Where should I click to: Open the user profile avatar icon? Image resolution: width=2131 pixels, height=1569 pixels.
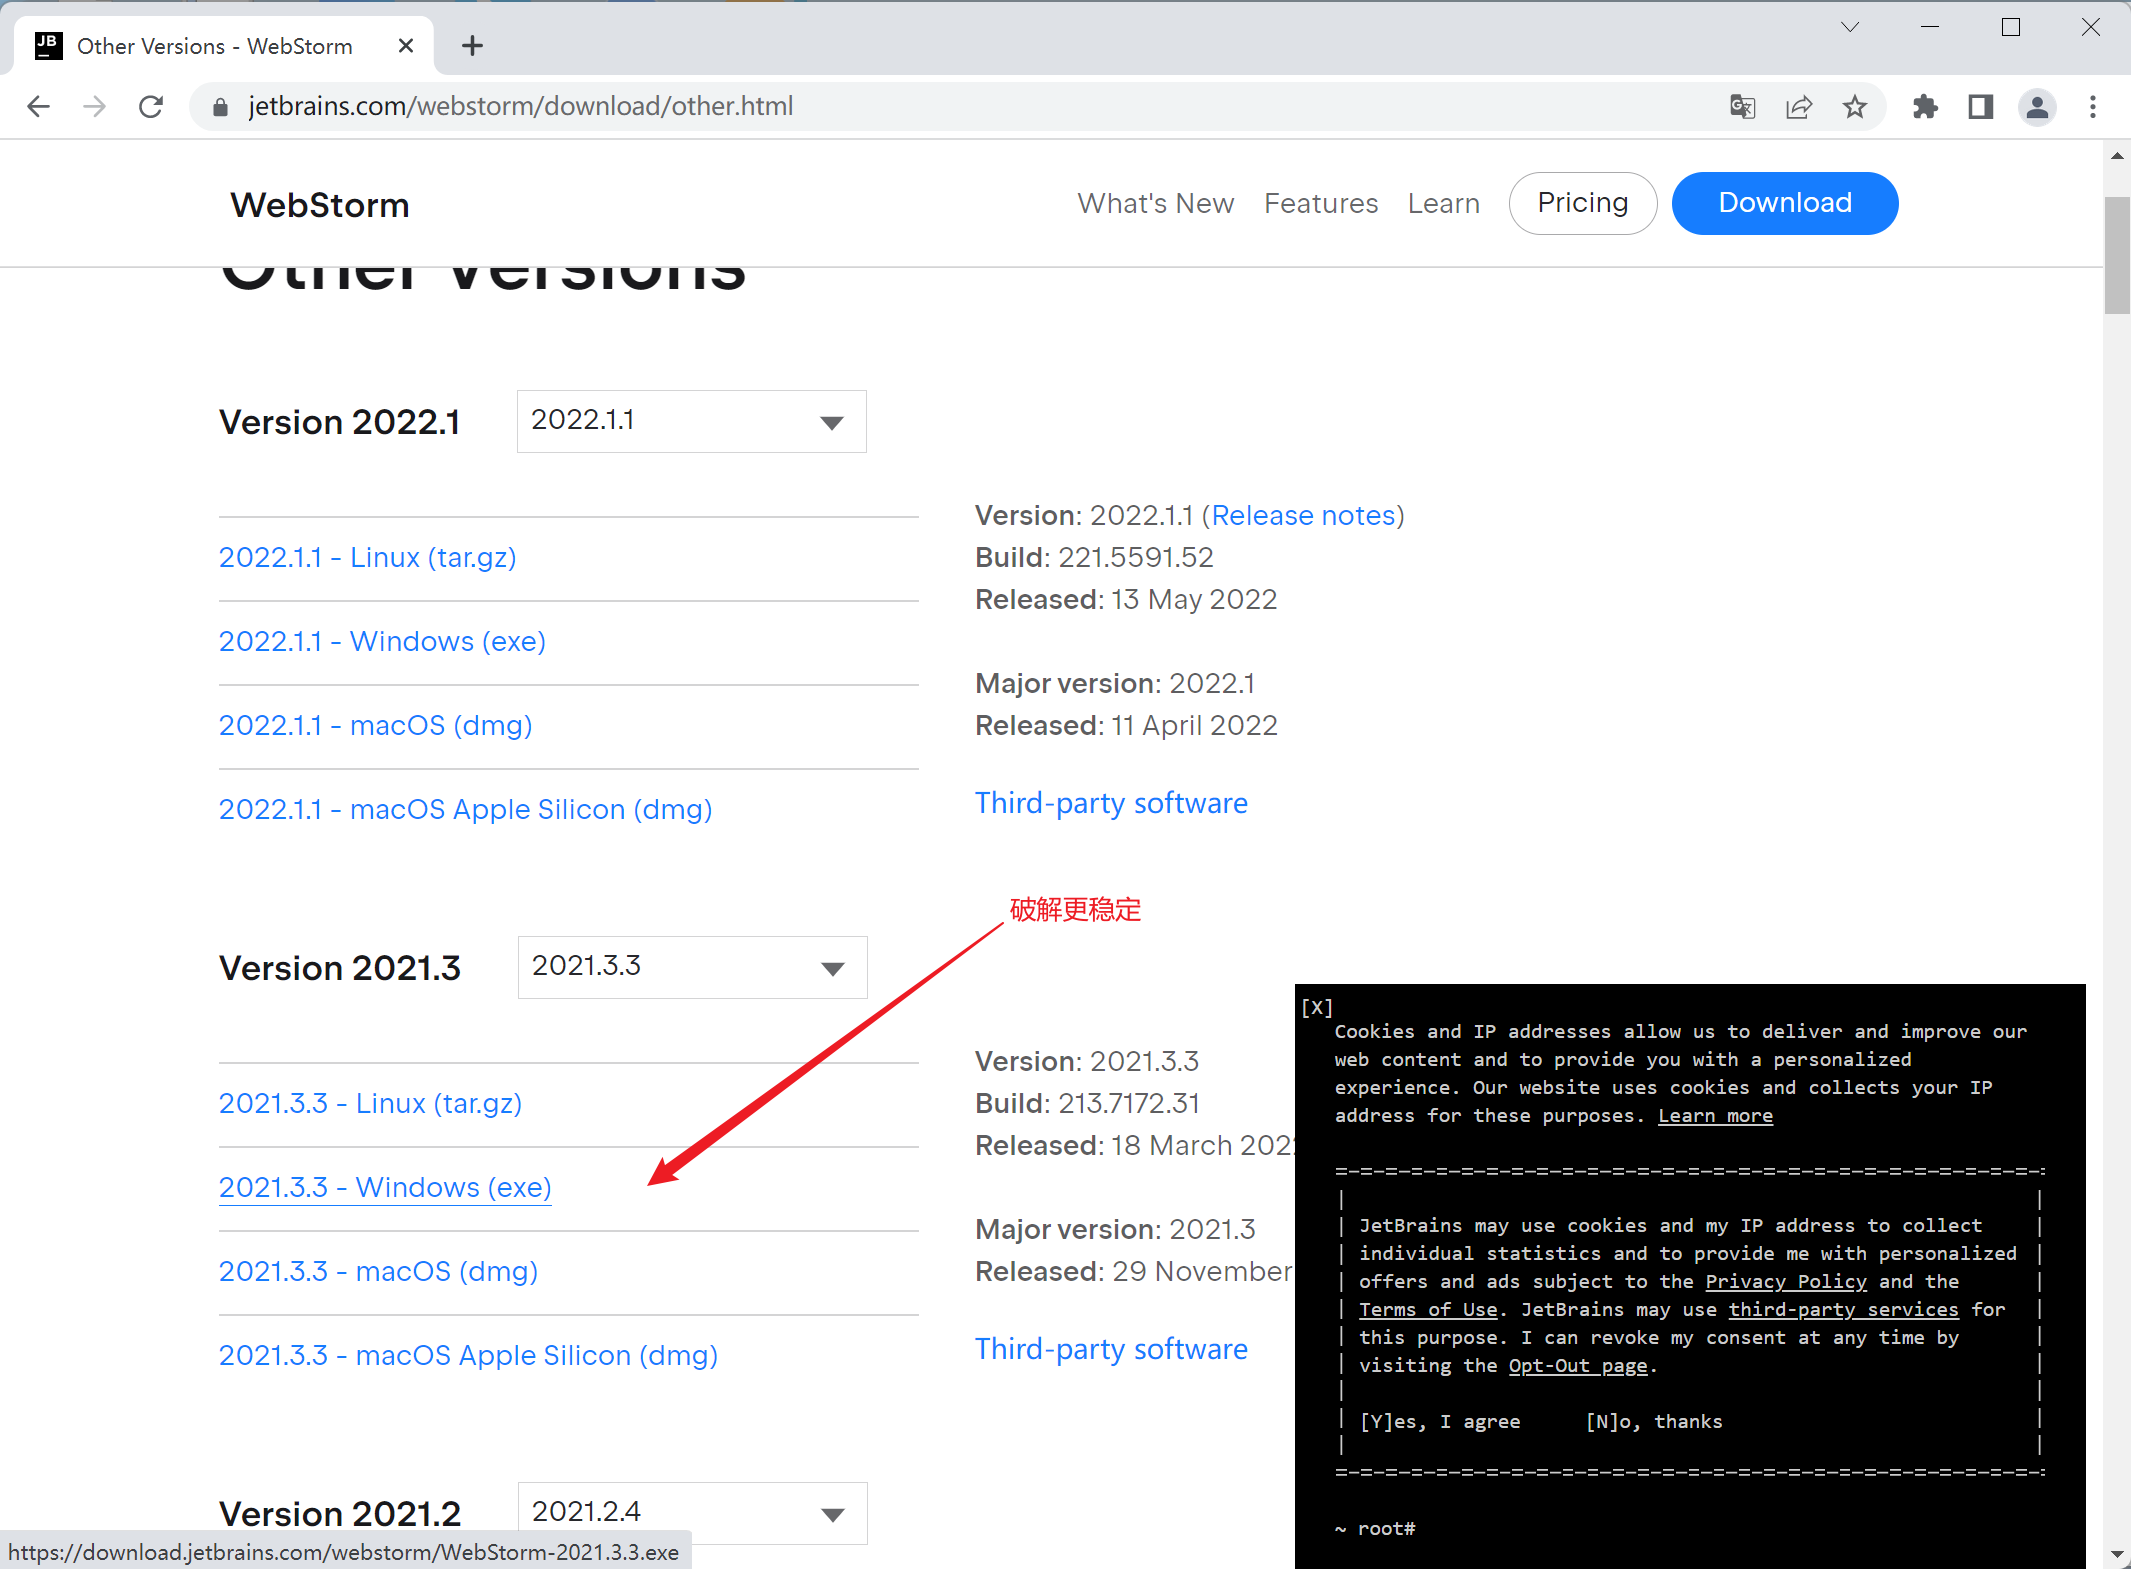point(2037,106)
